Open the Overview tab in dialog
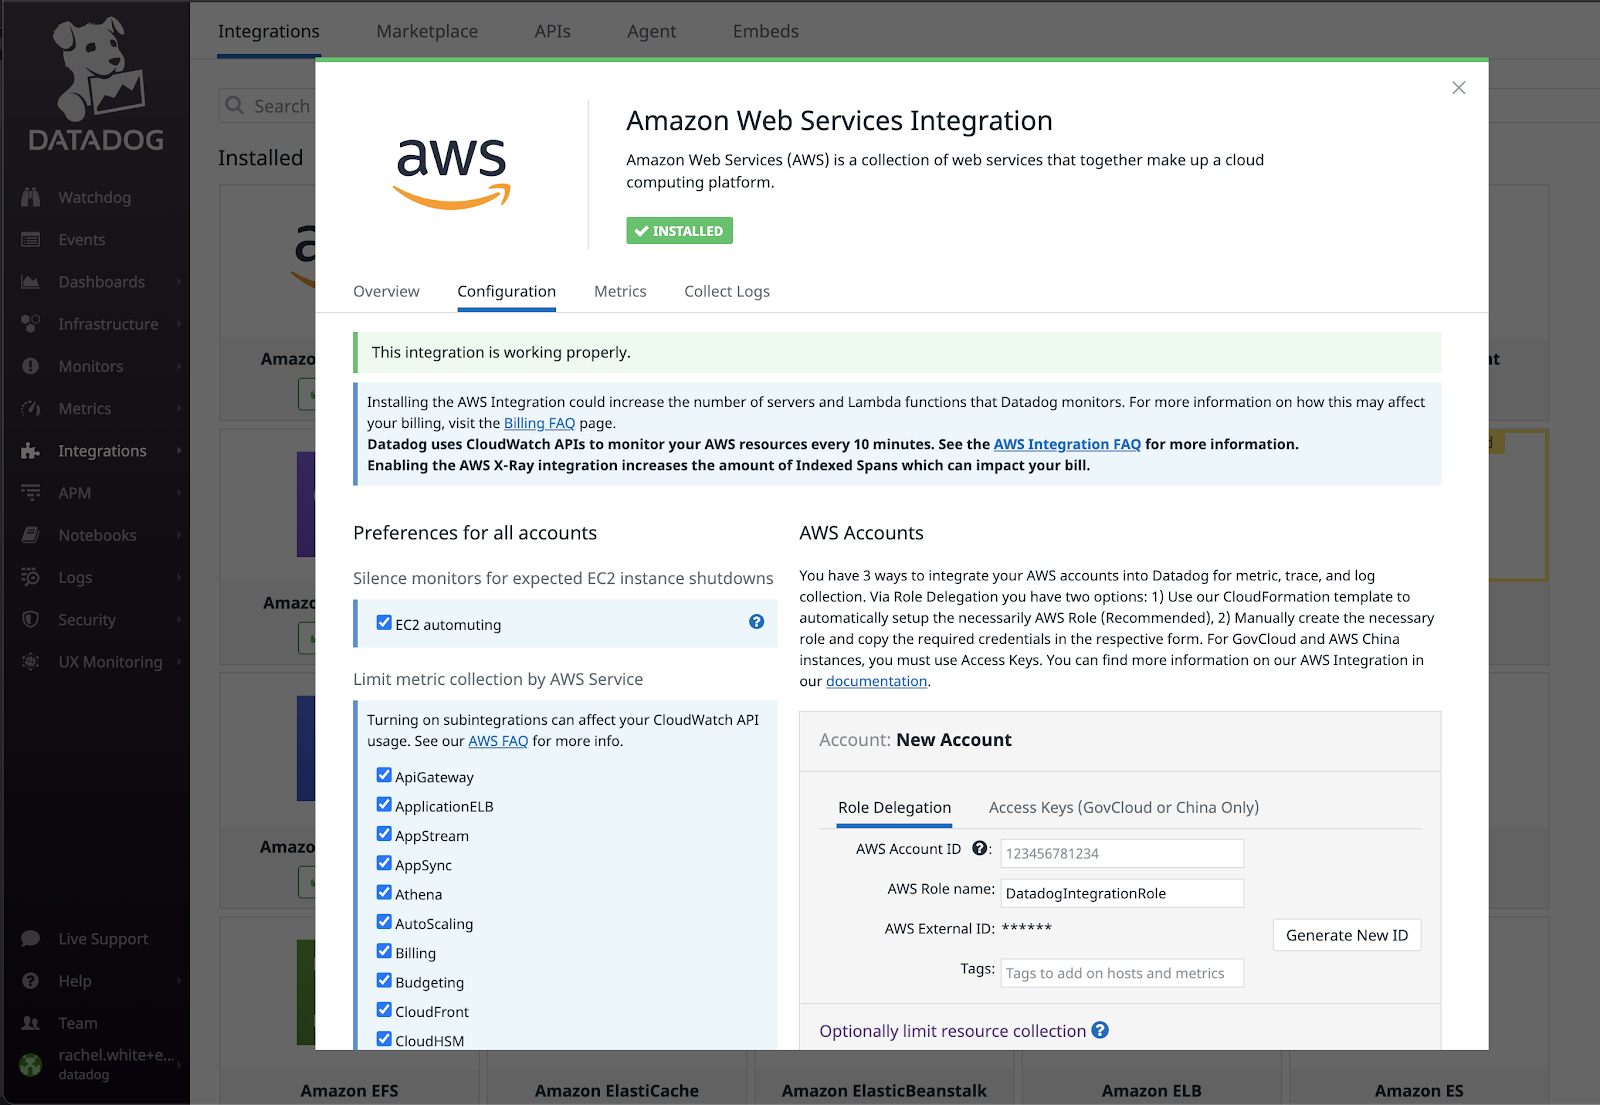 [386, 291]
